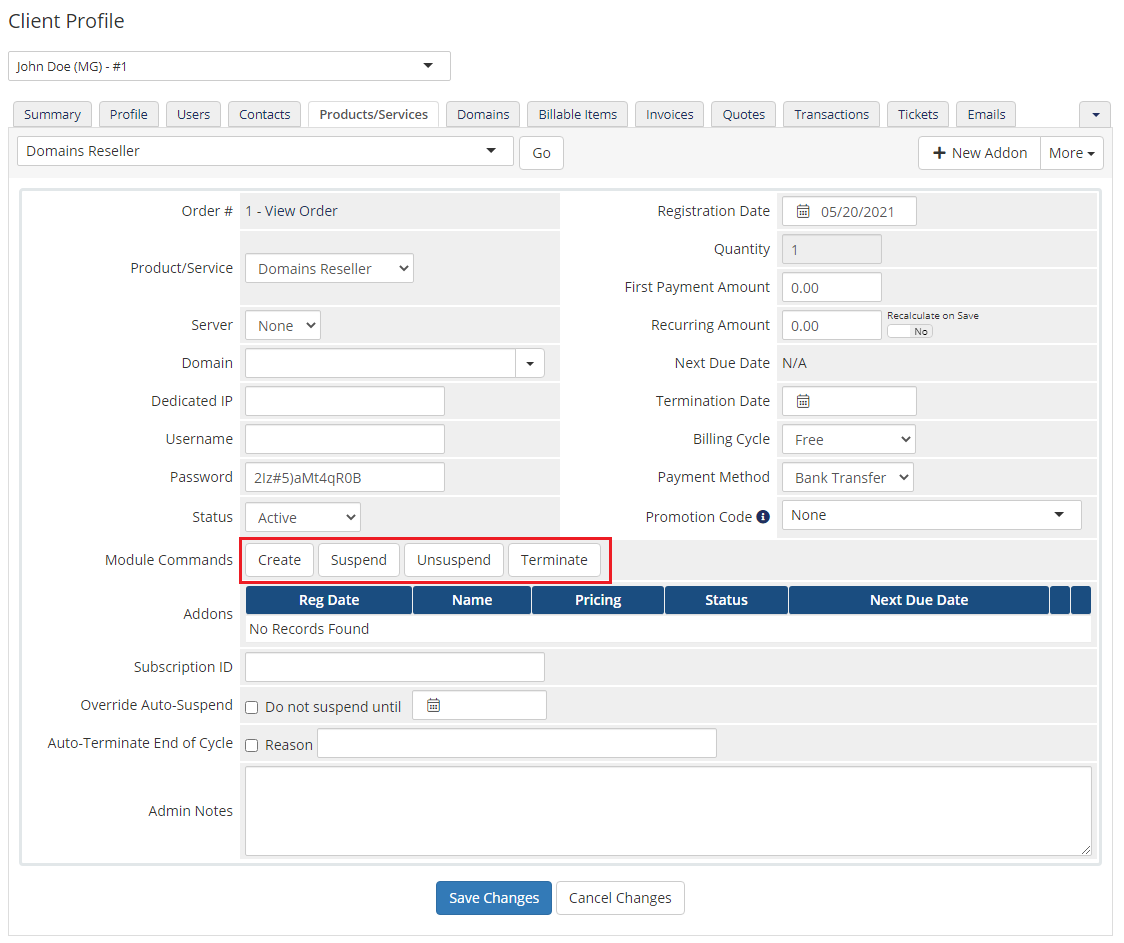Open the Promotion Code dropdown
The height and width of the screenshot is (943, 1124).
click(x=931, y=515)
